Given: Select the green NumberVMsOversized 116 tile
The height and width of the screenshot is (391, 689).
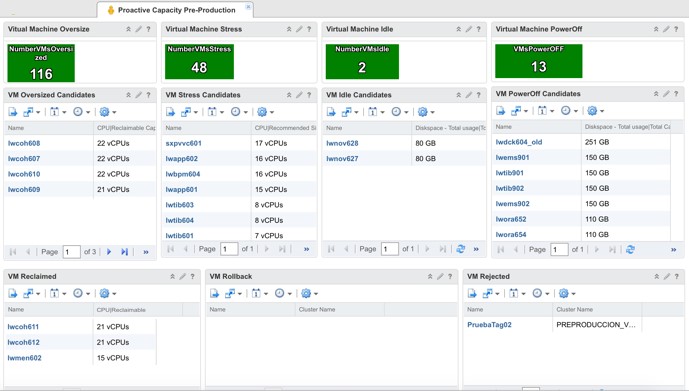Looking at the screenshot, I should tap(41, 62).
